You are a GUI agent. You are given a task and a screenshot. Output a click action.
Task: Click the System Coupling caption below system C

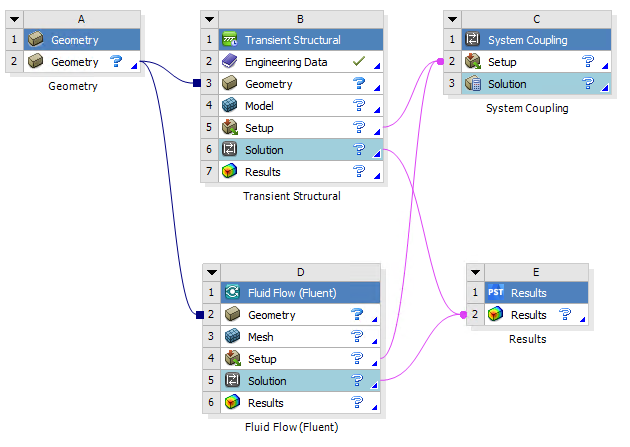point(527,108)
